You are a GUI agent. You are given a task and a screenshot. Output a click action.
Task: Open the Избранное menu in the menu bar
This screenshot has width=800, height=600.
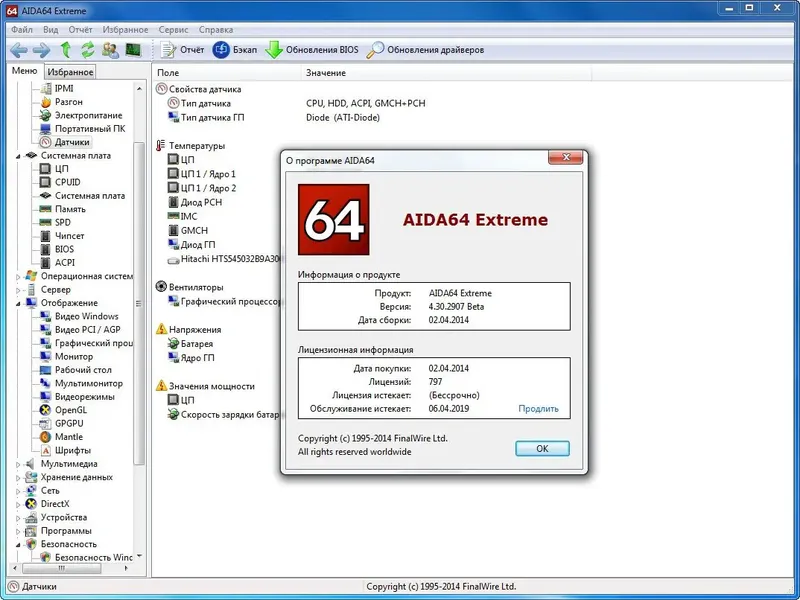coord(125,30)
